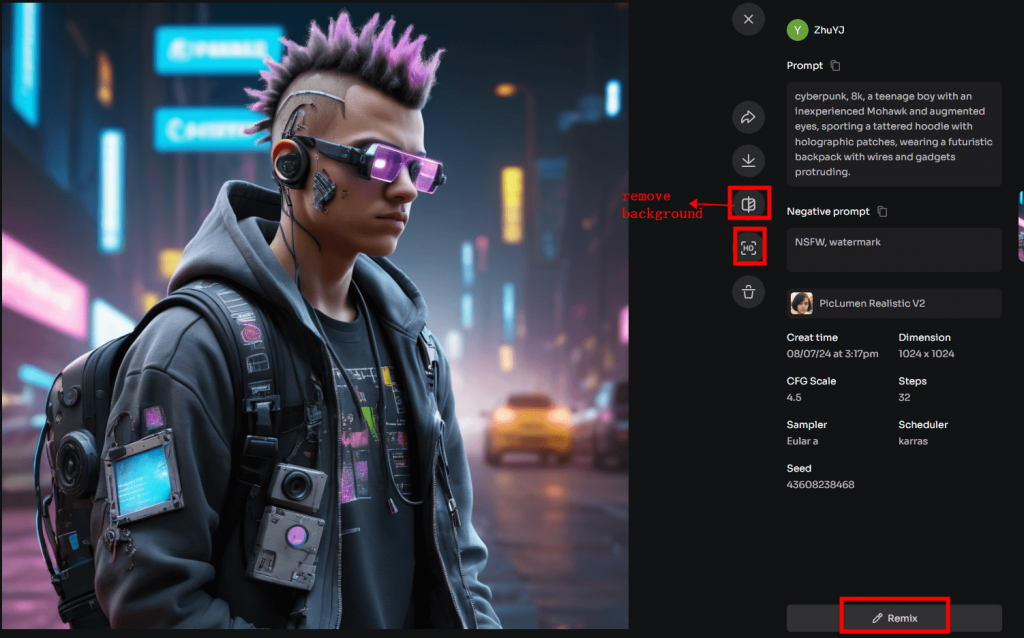Select the PicLumen Realistic V2 model row
1024x638 pixels.
pyautogui.click(x=894, y=303)
